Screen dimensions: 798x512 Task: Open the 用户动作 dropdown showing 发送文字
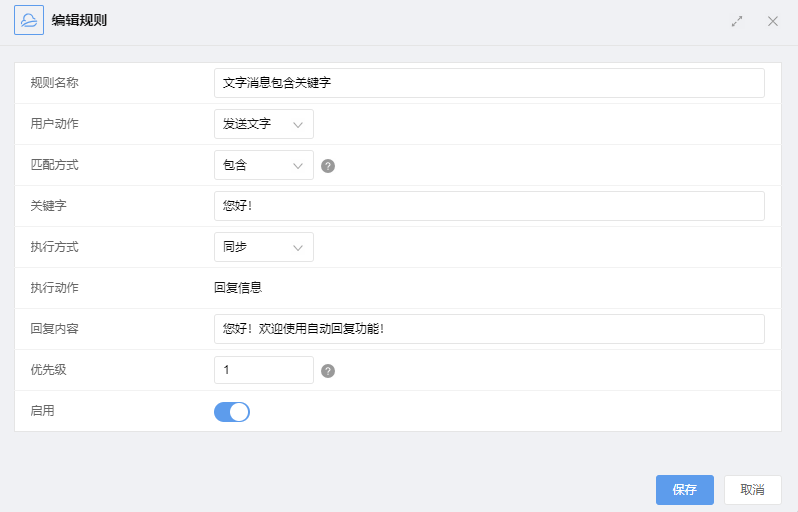click(x=264, y=124)
